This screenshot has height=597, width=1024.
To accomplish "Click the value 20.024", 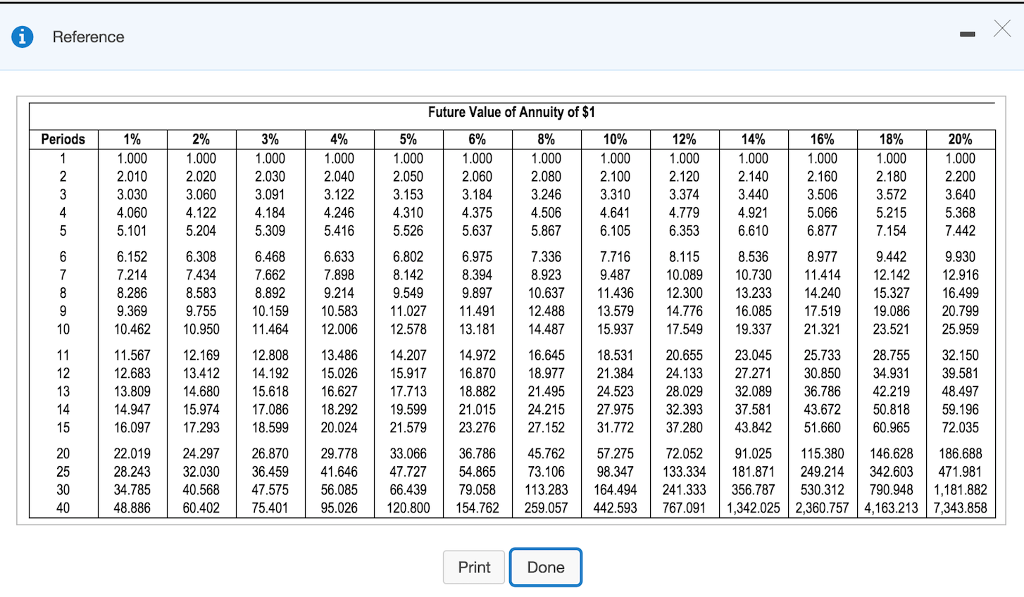I will click(339, 427).
